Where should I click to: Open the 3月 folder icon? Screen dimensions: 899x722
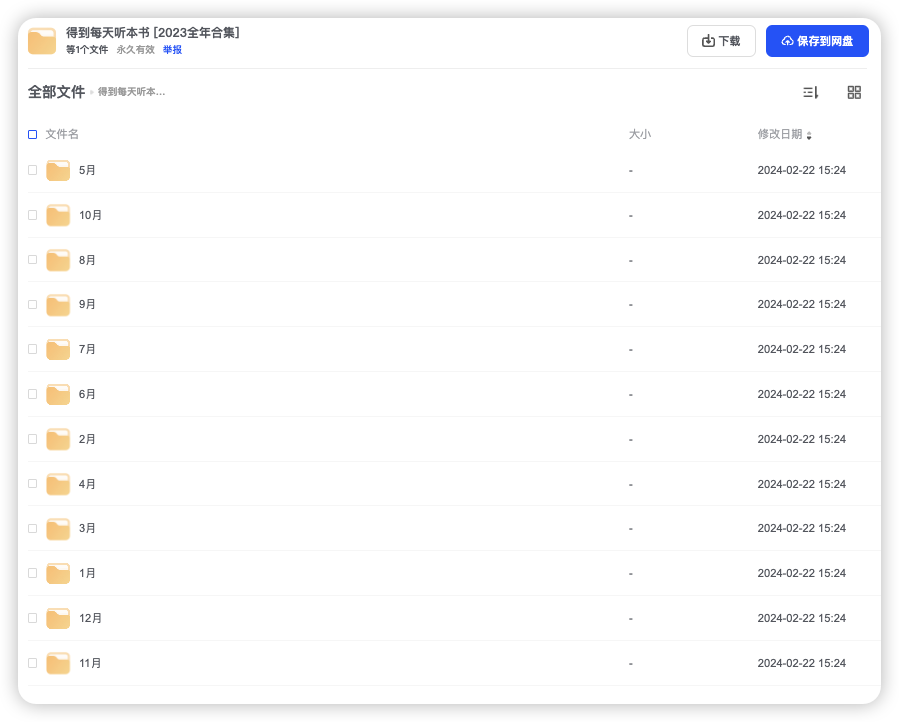pyautogui.click(x=58, y=528)
